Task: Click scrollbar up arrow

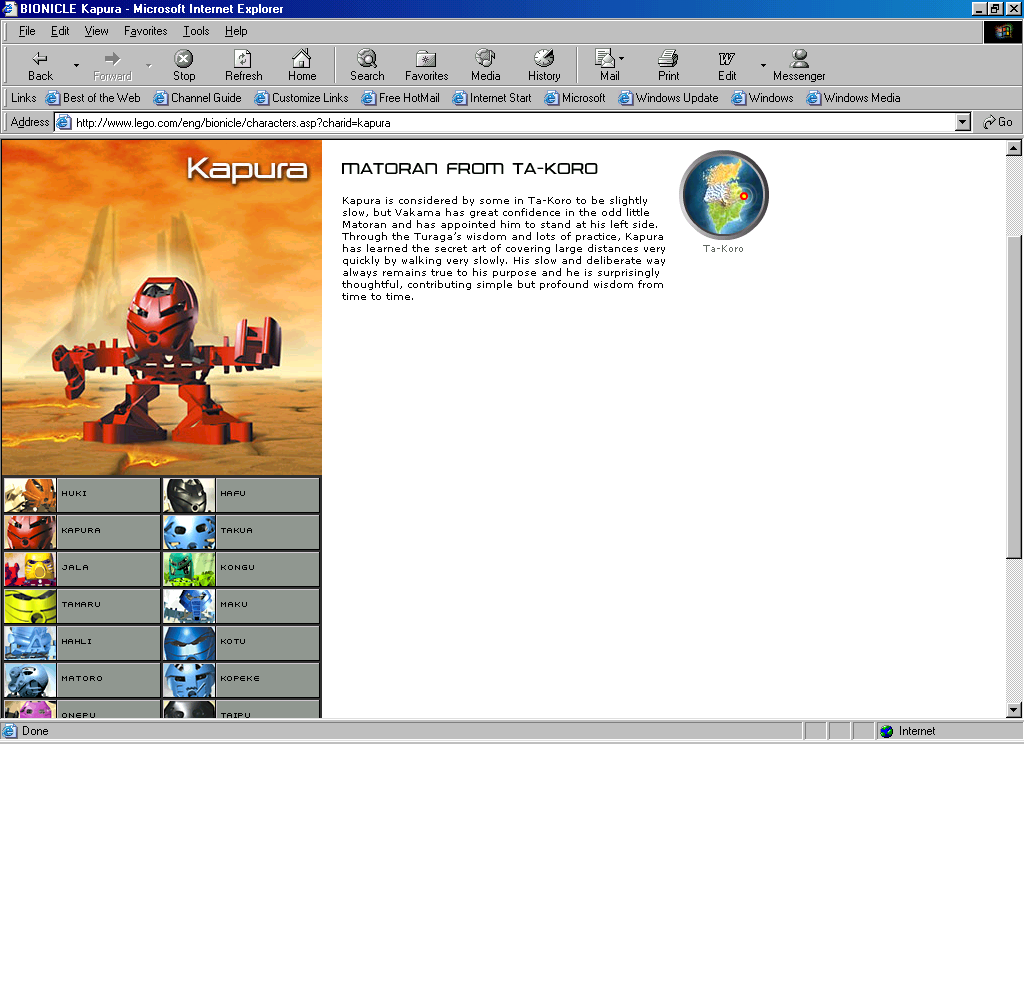Action: point(1014,148)
